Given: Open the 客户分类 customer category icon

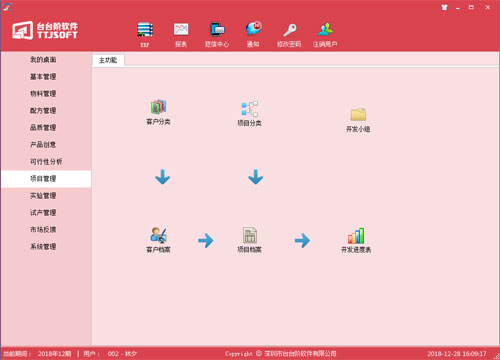Looking at the screenshot, I should coord(158,112).
